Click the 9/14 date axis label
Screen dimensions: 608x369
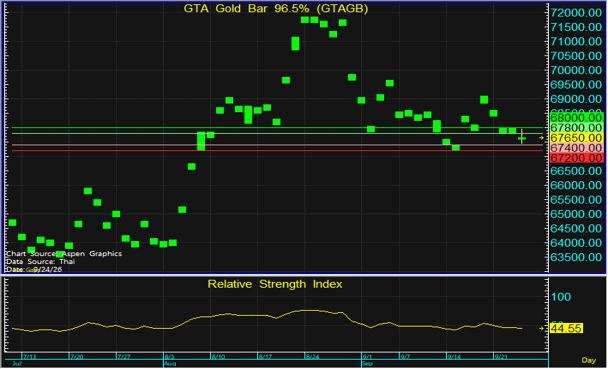pyautogui.click(x=454, y=357)
